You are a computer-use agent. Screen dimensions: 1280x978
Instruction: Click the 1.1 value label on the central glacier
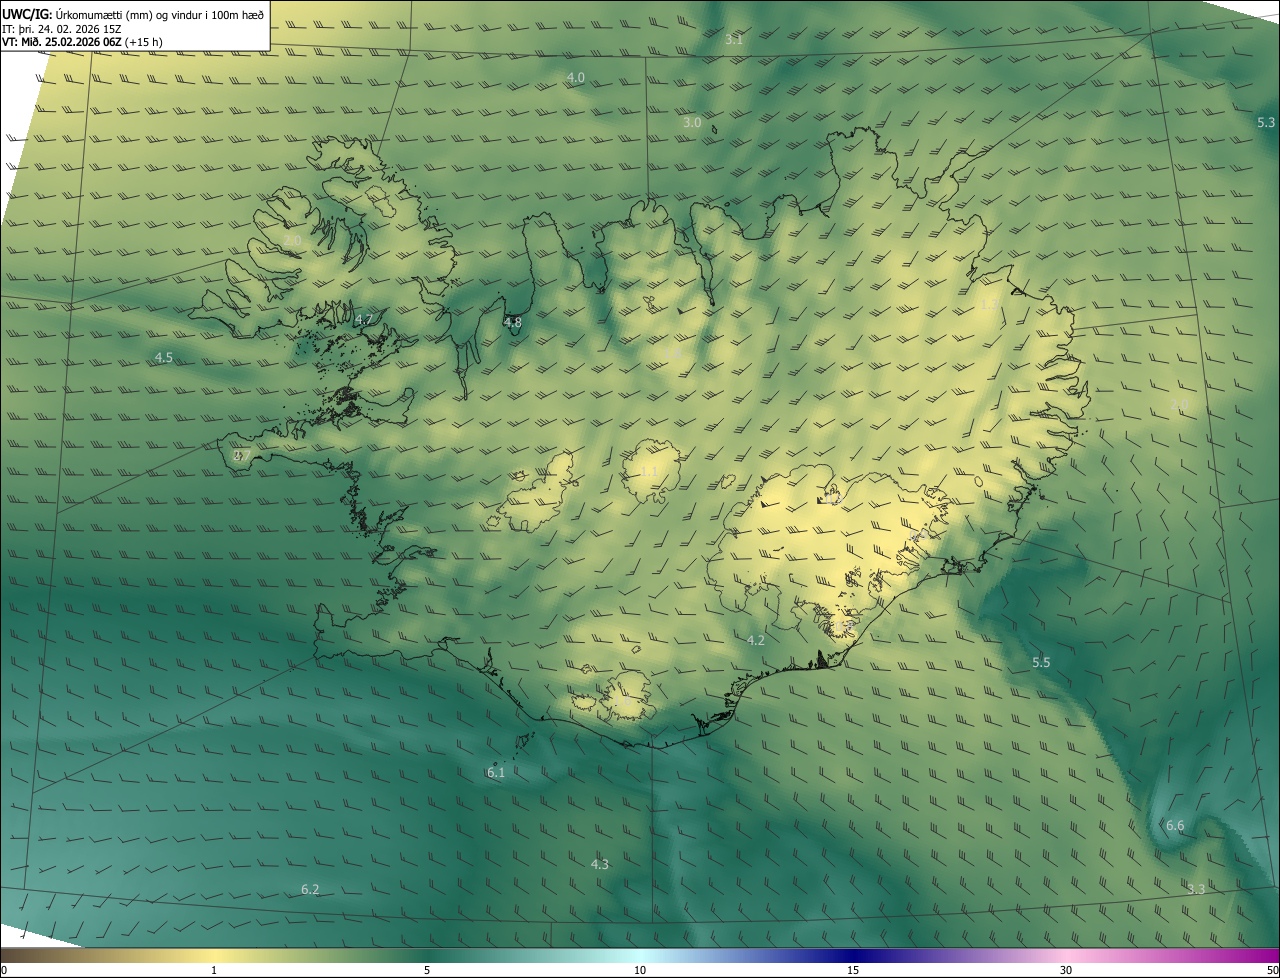click(x=649, y=471)
